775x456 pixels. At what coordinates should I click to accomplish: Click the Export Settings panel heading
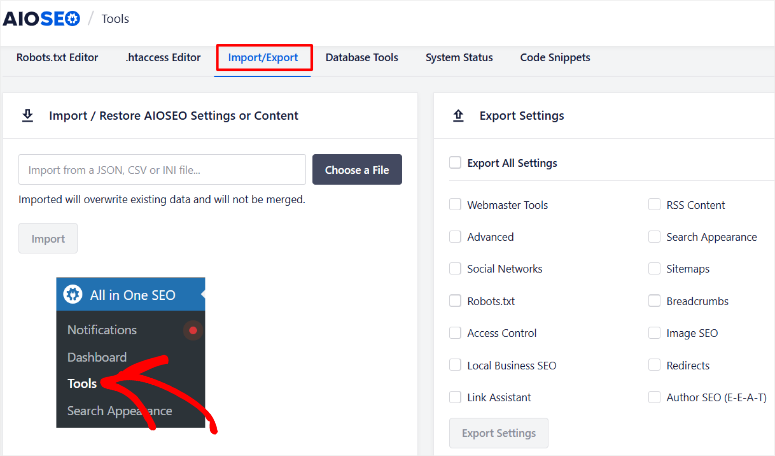tap(521, 116)
